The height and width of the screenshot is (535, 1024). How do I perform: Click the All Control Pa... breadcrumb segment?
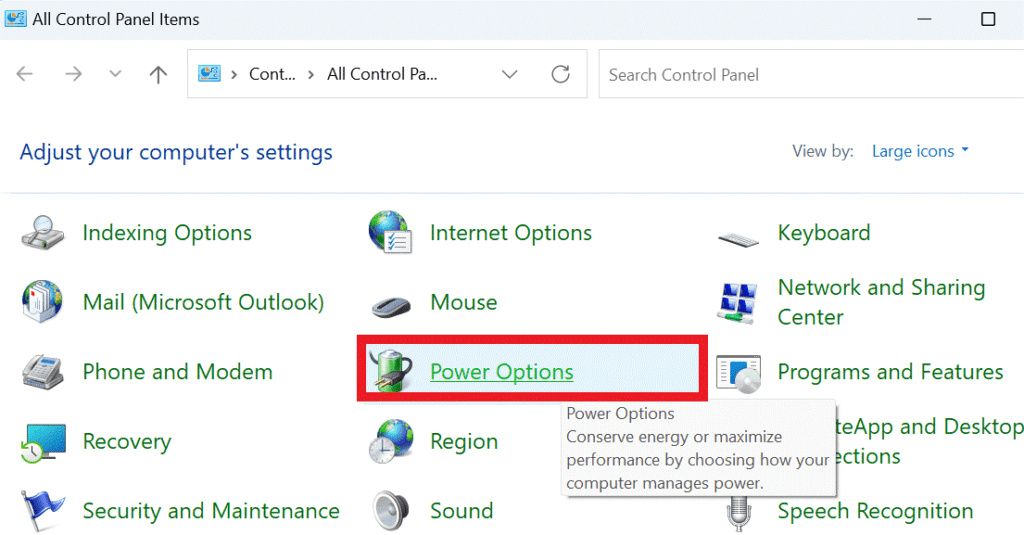click(382, 74)
